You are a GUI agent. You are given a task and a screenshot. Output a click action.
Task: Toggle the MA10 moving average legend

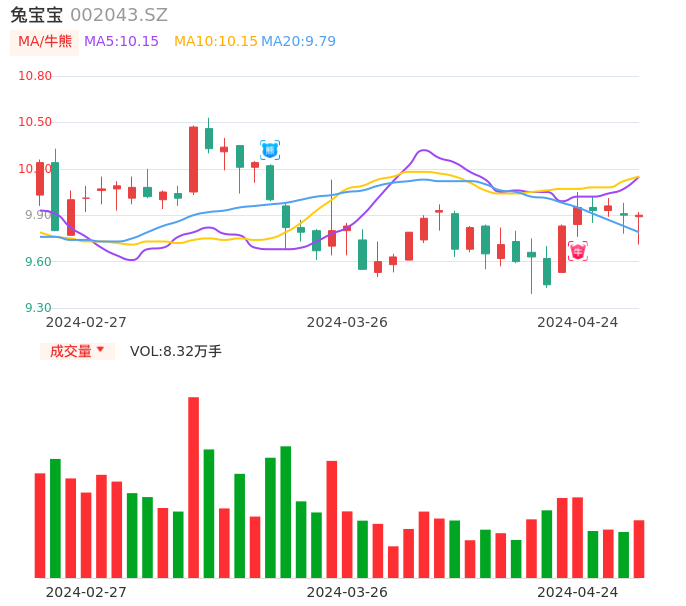tap(215, 42)
